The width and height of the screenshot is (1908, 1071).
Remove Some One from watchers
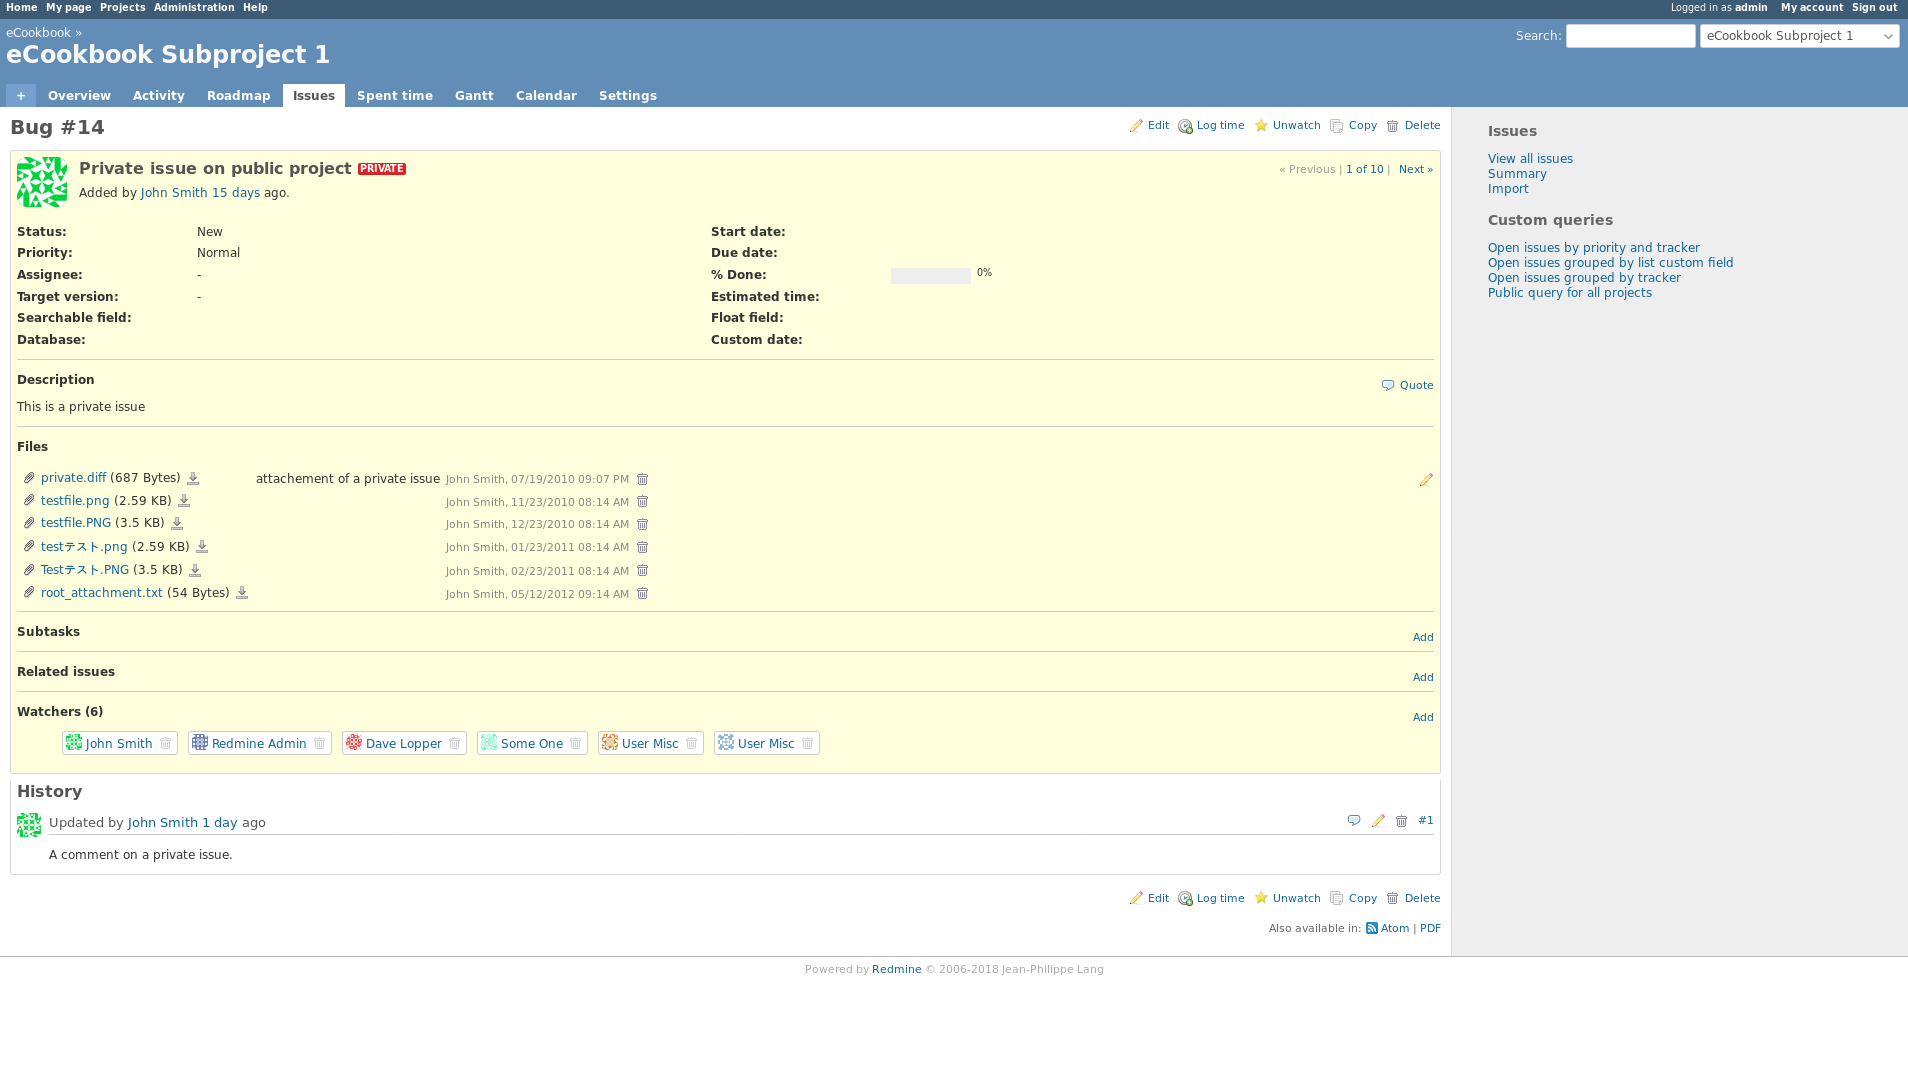pos(576,743)
